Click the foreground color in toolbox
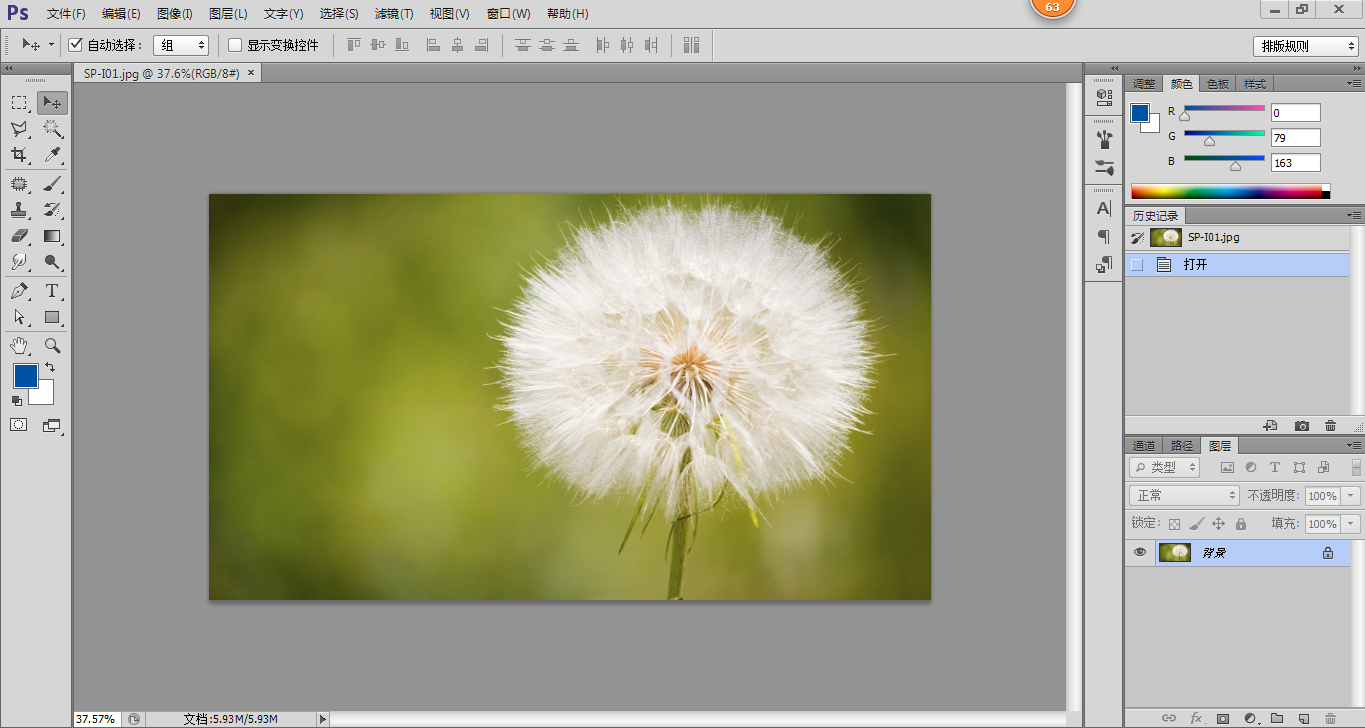 pyautogui.click(x=25, y=376)
